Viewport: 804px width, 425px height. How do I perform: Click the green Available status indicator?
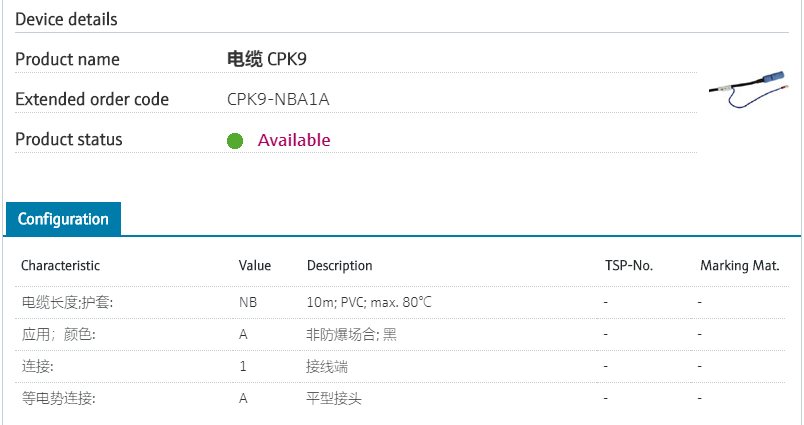(x=235, y=141)
